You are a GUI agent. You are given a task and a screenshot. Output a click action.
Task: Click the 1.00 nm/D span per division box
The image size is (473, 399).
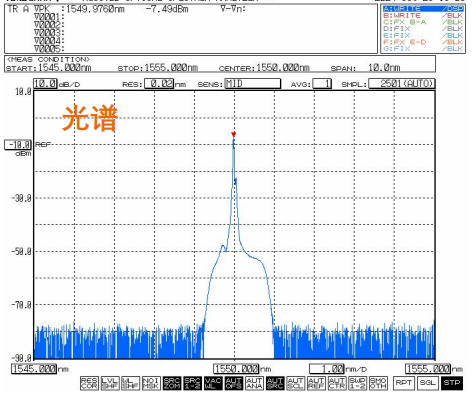pyautogui.click(x=327, y=369)
